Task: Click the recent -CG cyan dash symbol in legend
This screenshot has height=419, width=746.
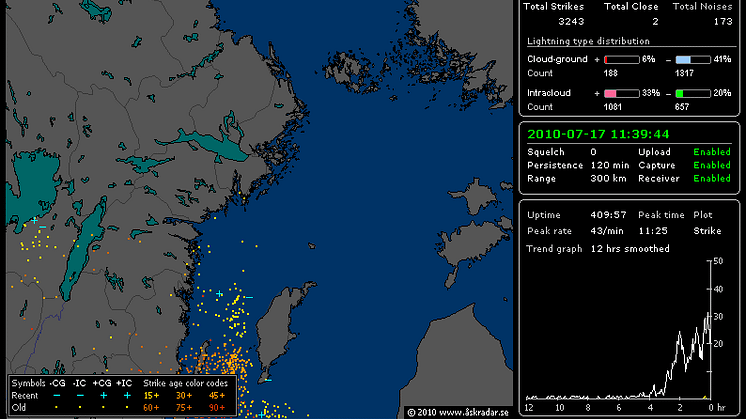Action: click(x=59, y=395)
